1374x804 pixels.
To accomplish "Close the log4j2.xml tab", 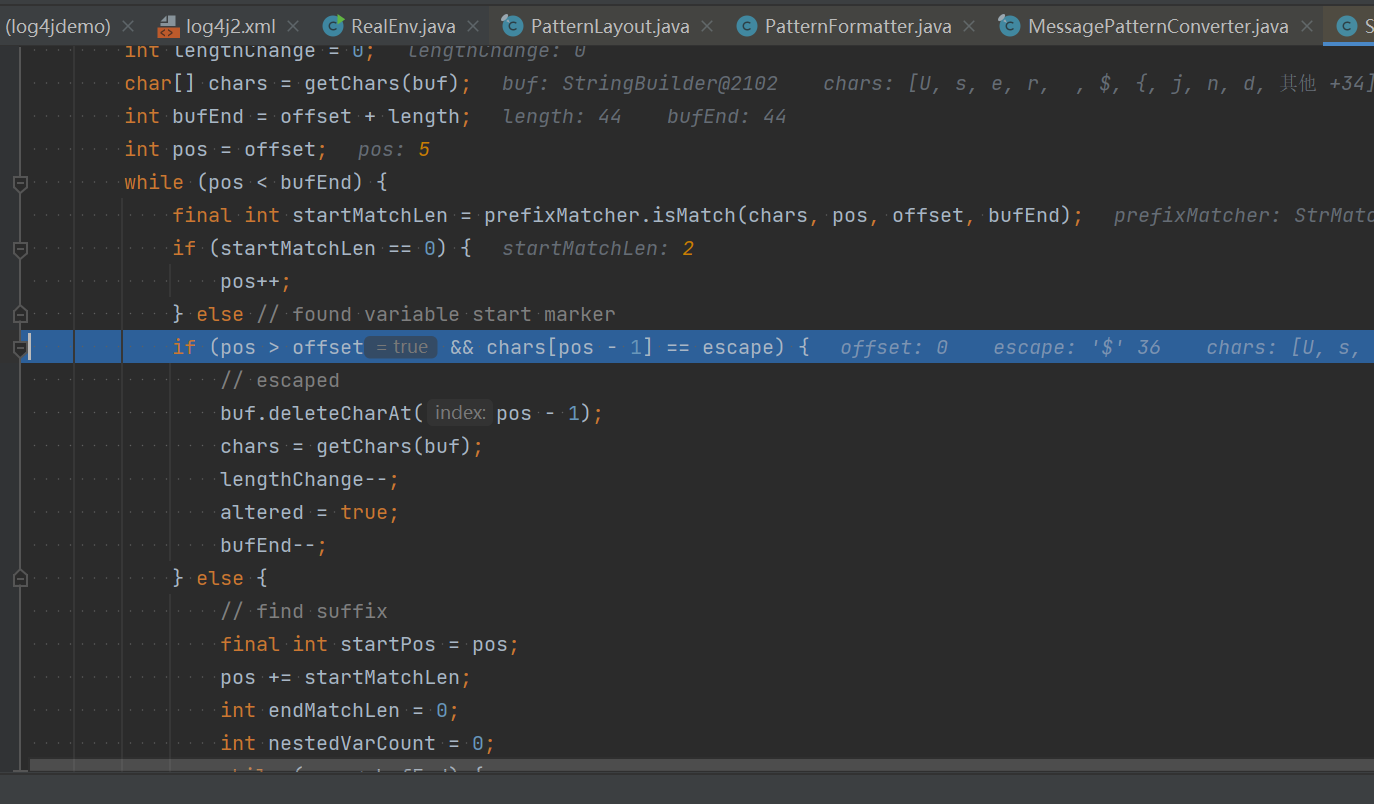I will click(x=293, y=27).
